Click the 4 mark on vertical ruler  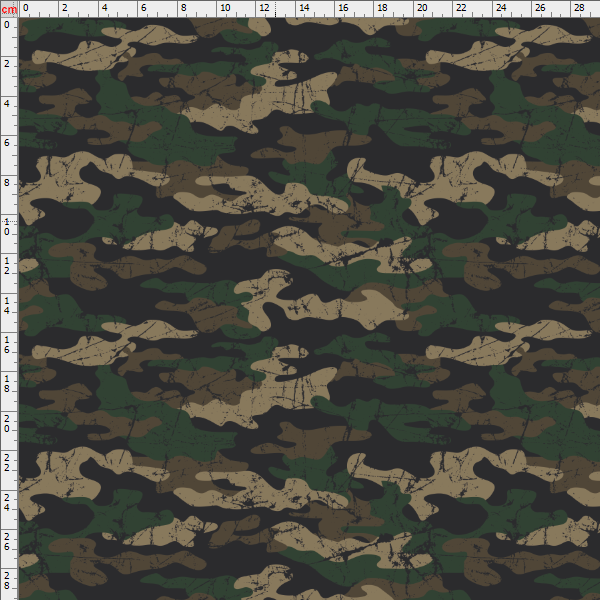(x=7, y=103)
